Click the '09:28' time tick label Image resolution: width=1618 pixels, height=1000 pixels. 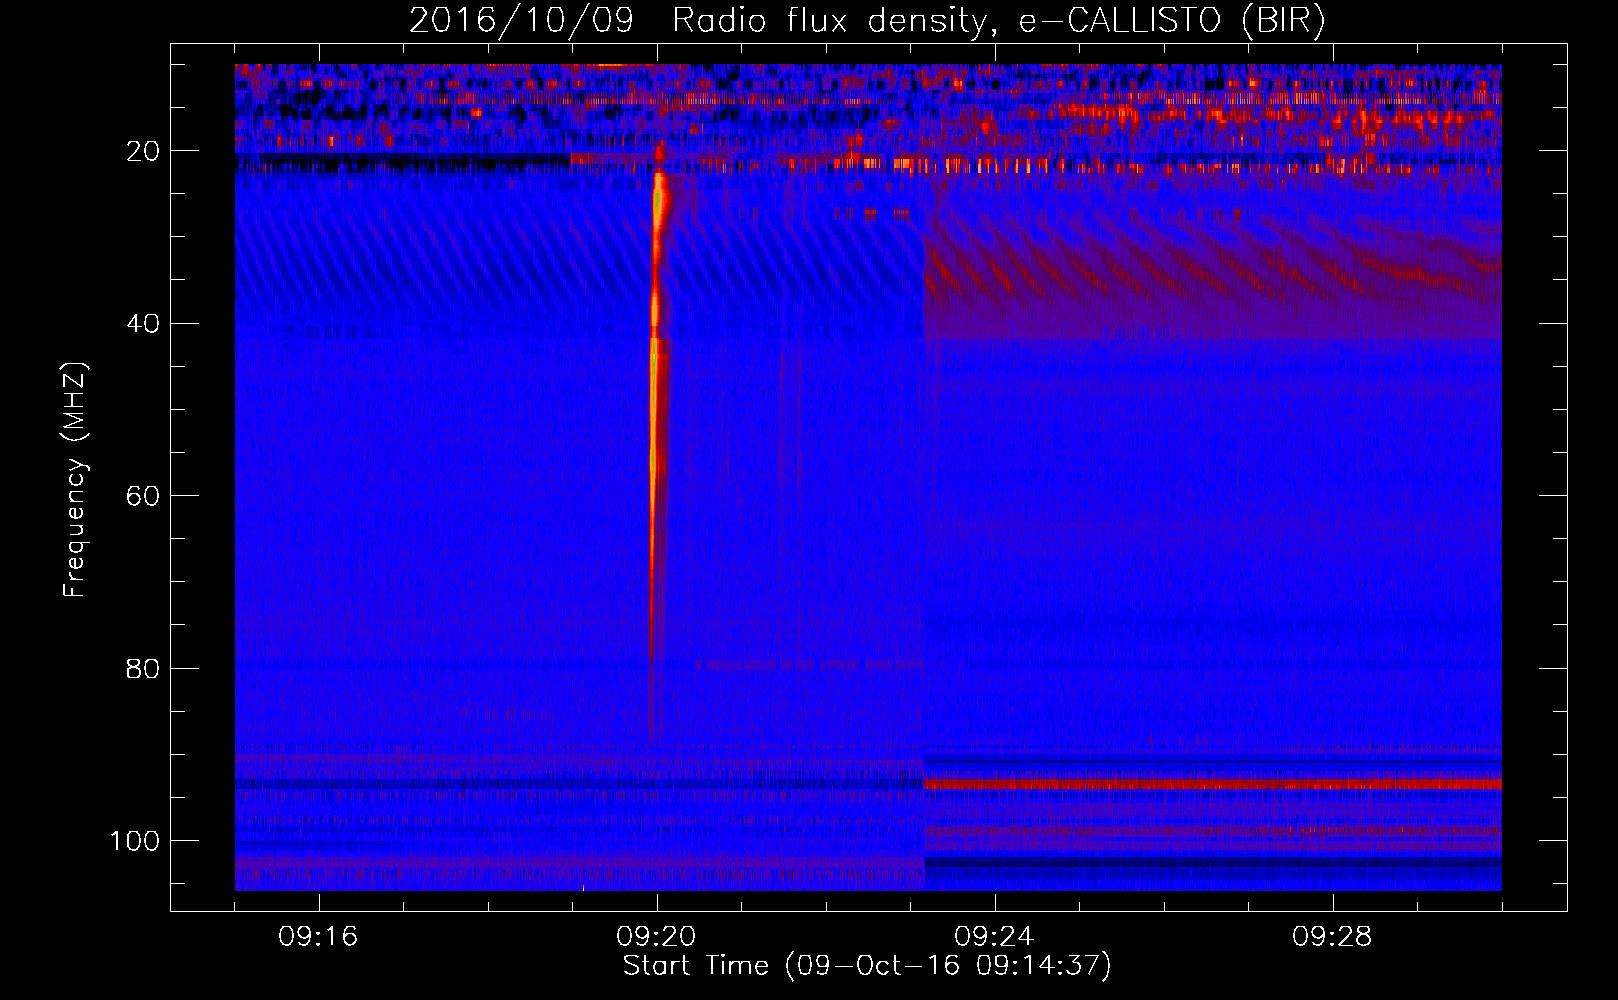click(1332, 937)
